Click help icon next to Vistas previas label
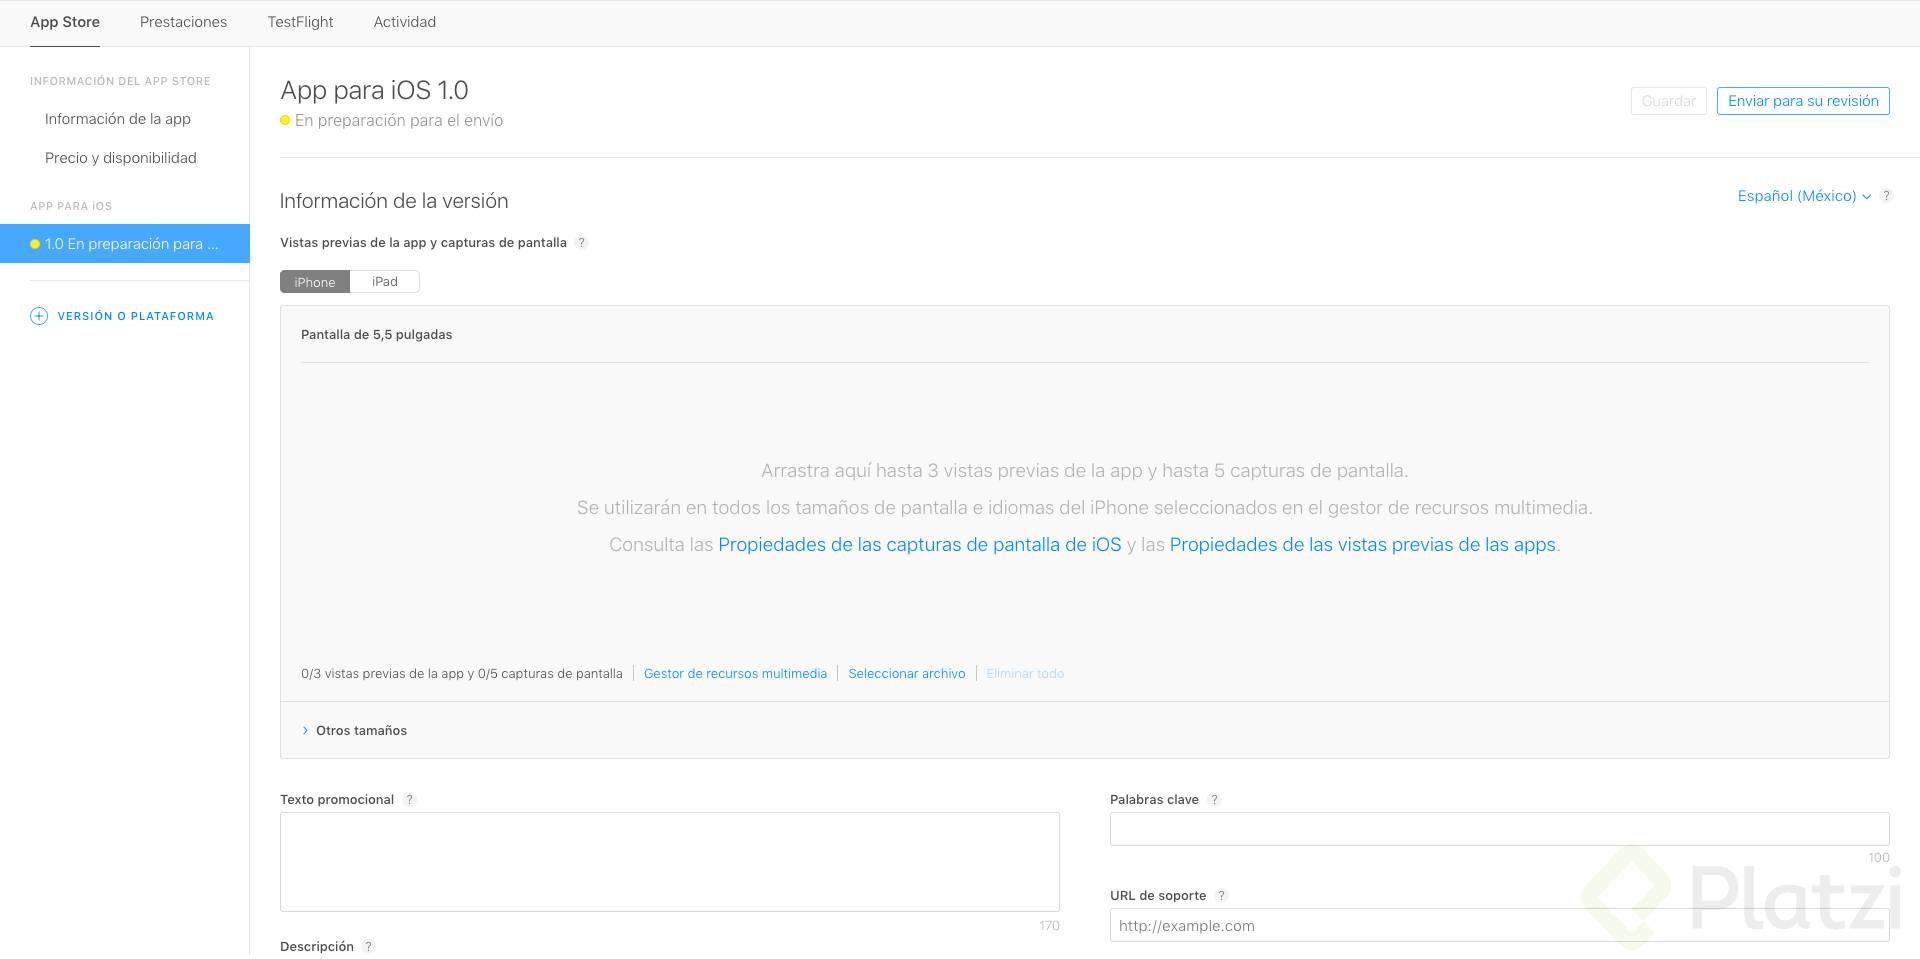Image resolution: width=1920 pixels, height=959 pixels. 582,243
